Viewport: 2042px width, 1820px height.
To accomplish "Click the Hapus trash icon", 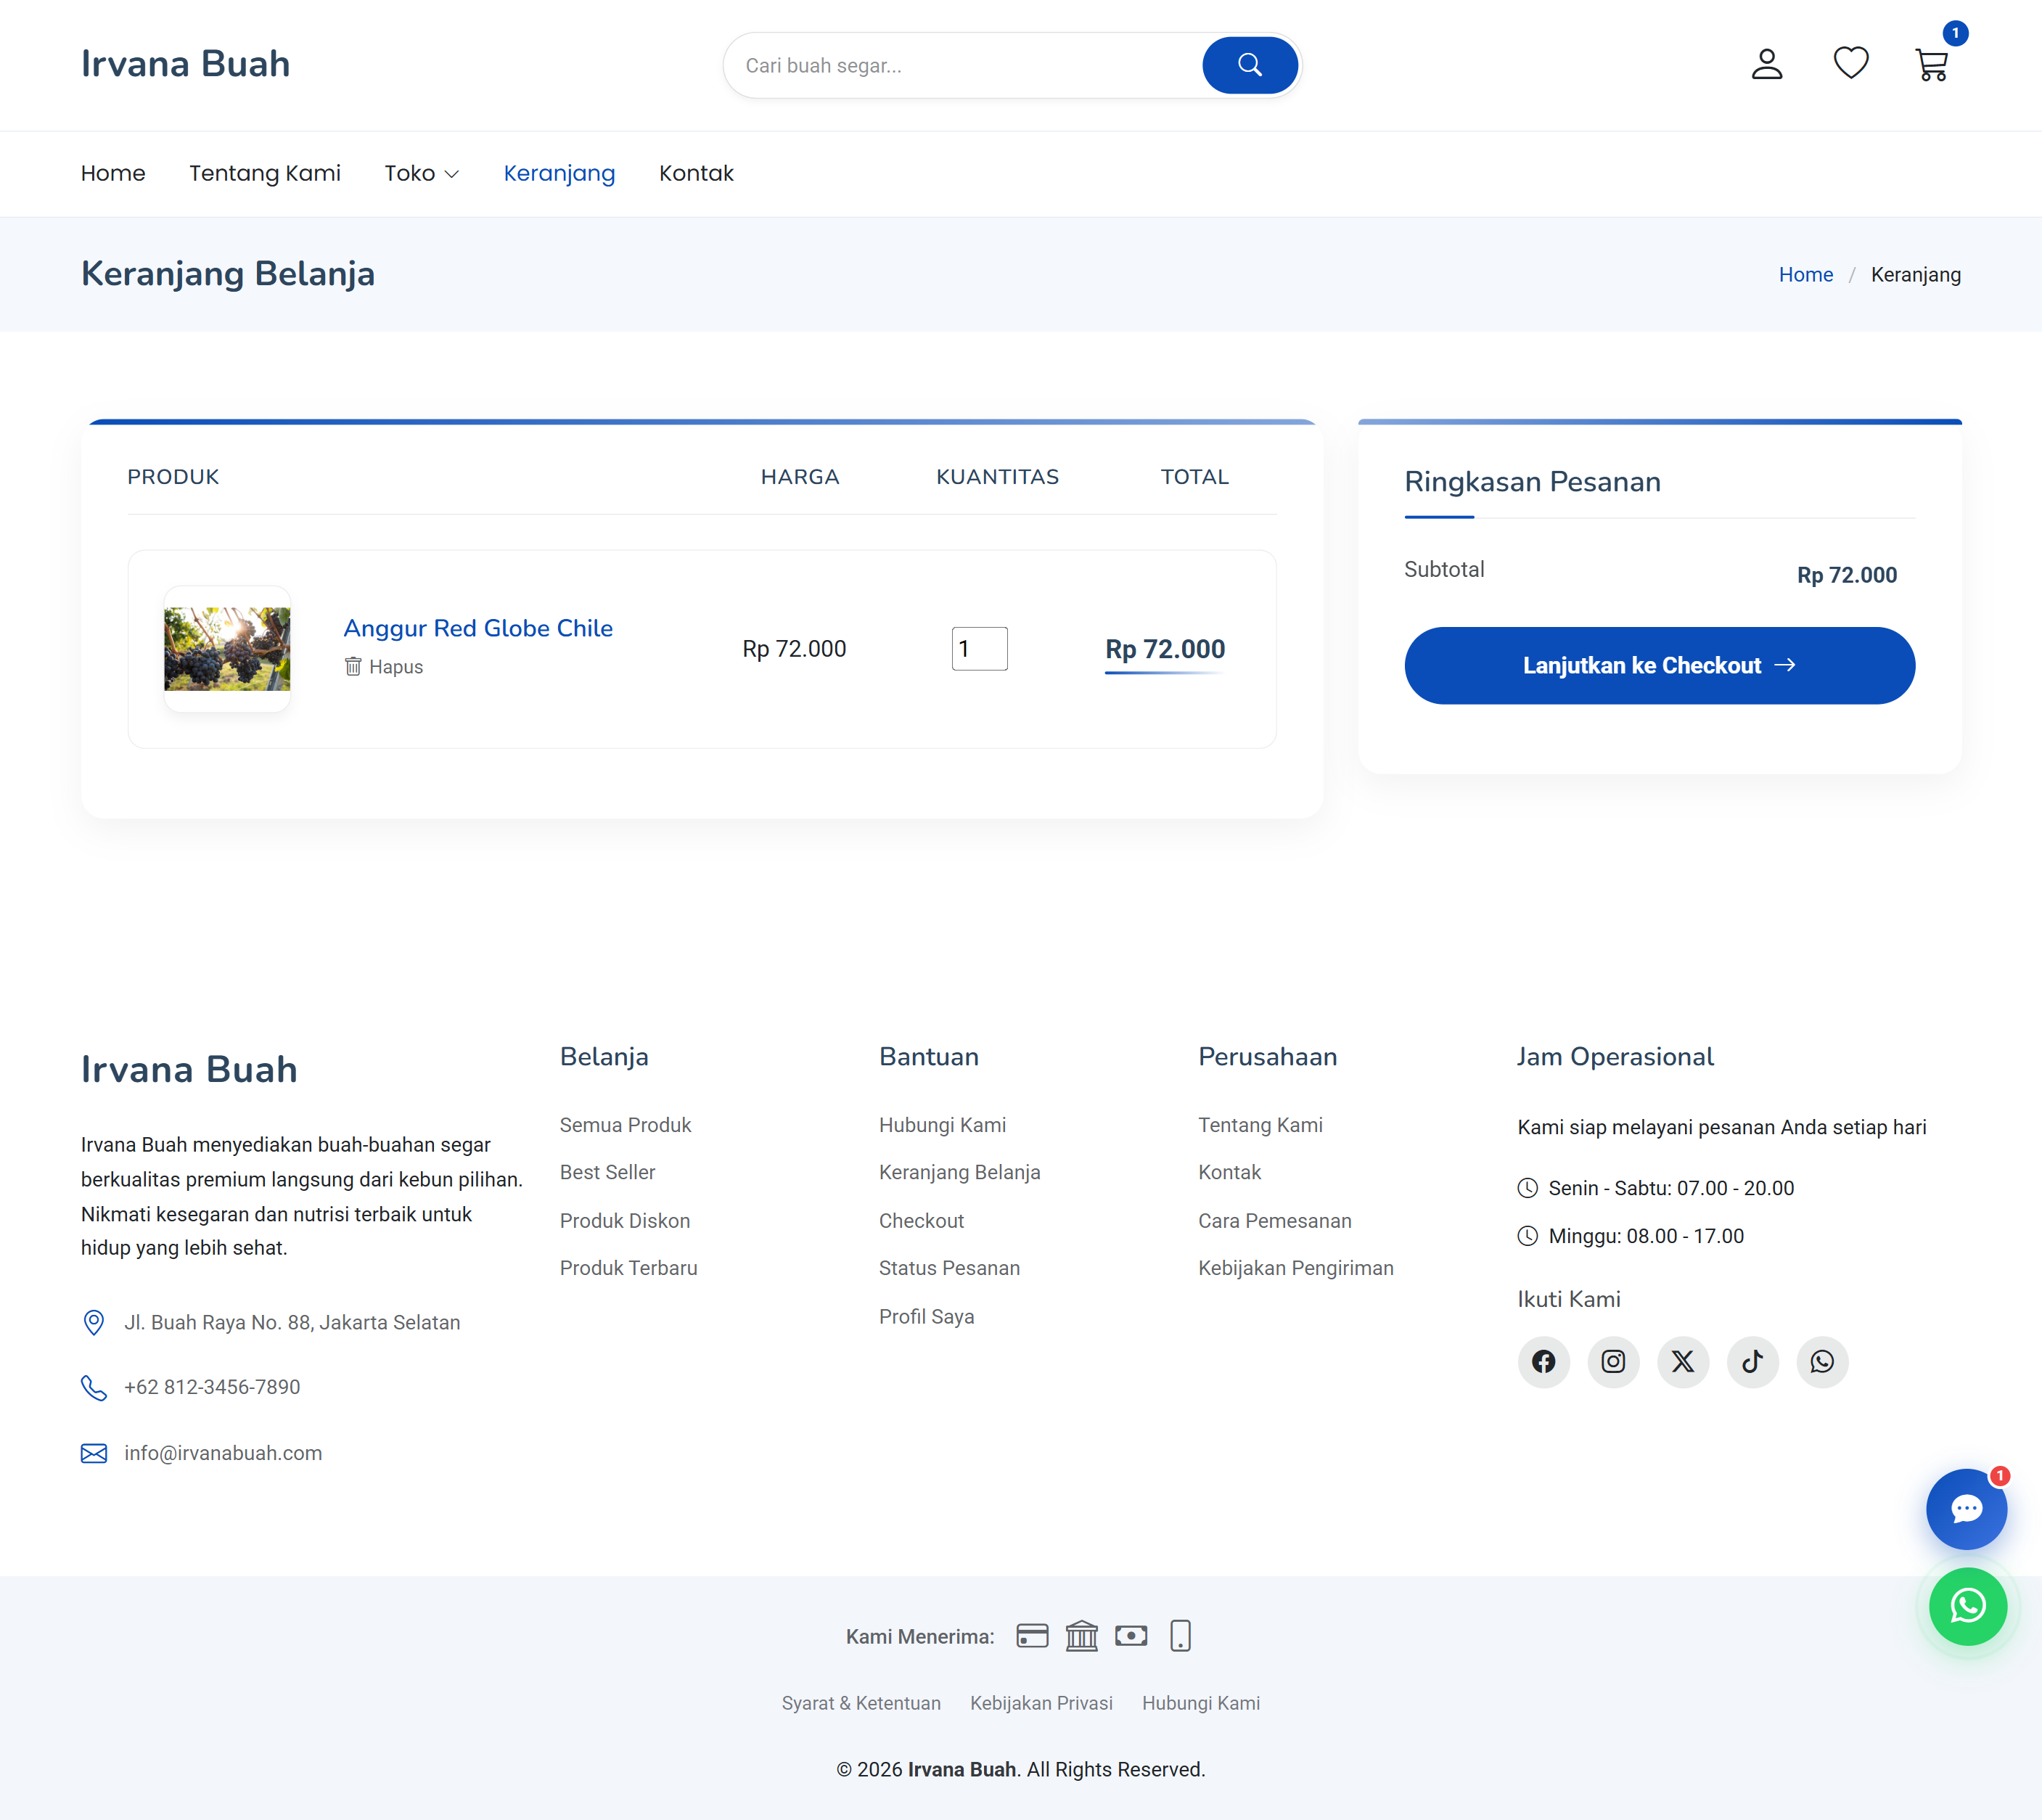I will 353,666.
